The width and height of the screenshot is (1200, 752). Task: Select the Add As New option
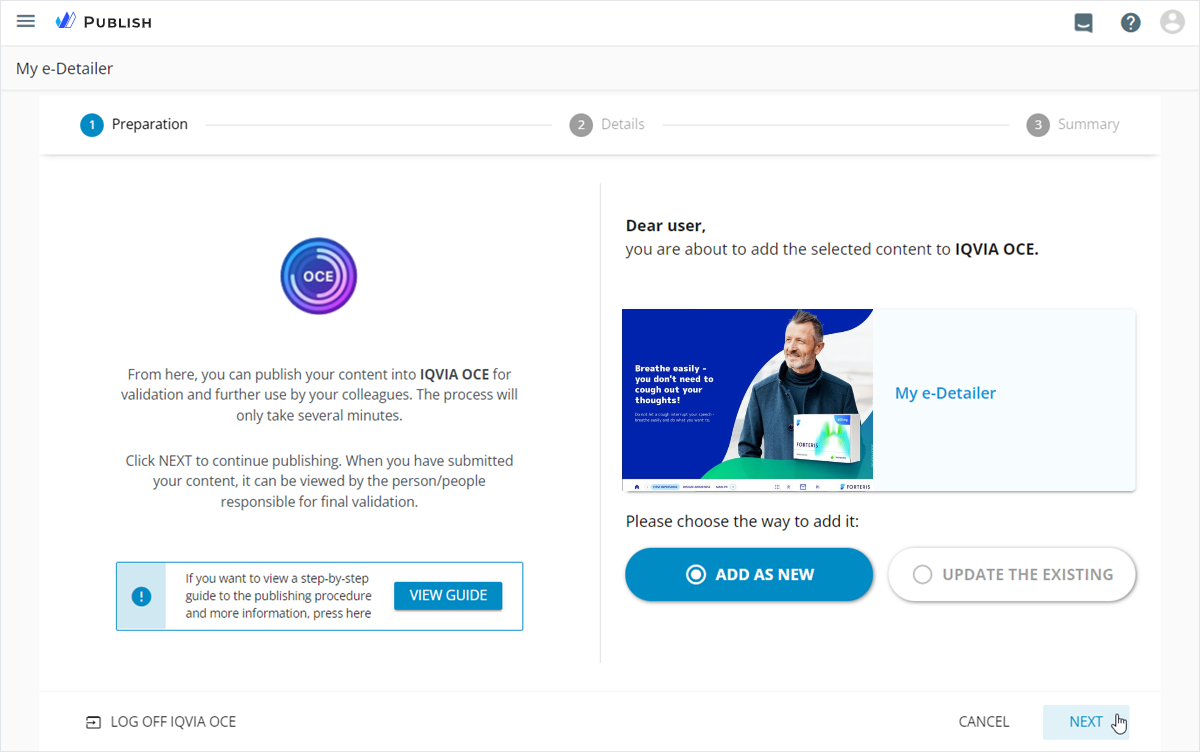click(749, 575)
